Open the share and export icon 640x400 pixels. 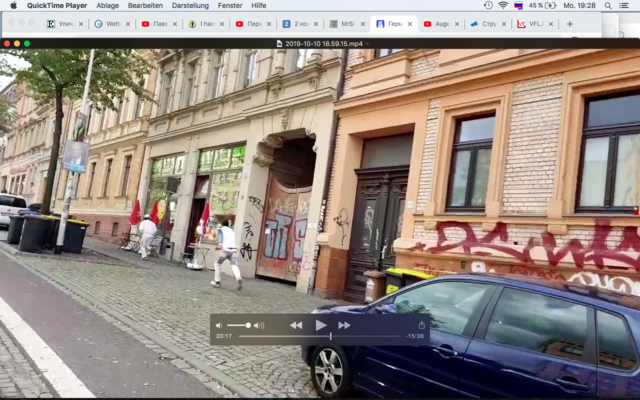pyautogui.click(x=422, y=325)
